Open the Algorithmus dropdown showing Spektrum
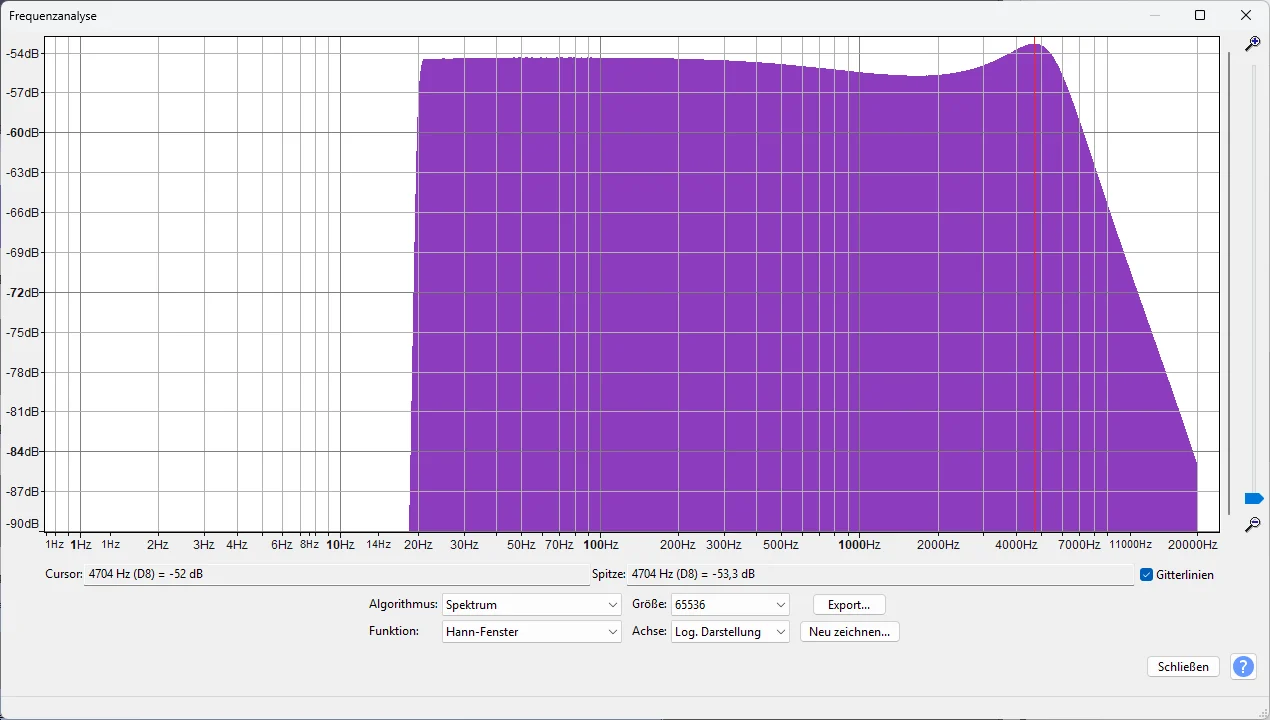The image size is (1270, 720). point(532,605)
